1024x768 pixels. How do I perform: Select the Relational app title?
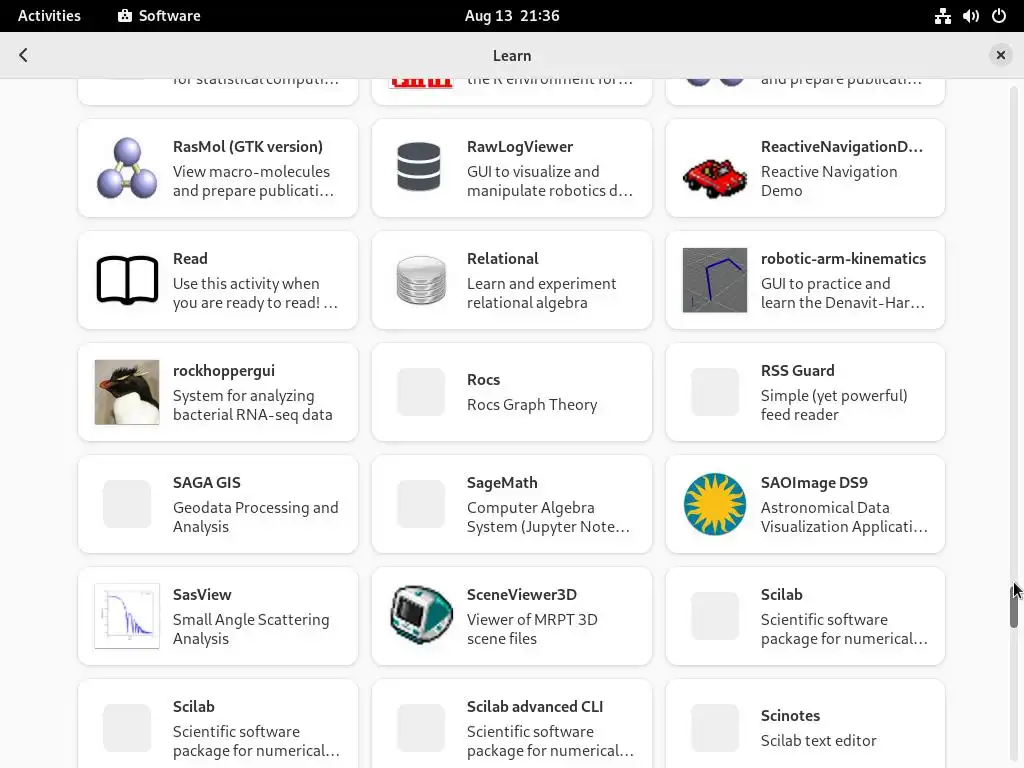pyautogui.click(x=503, y=259)
